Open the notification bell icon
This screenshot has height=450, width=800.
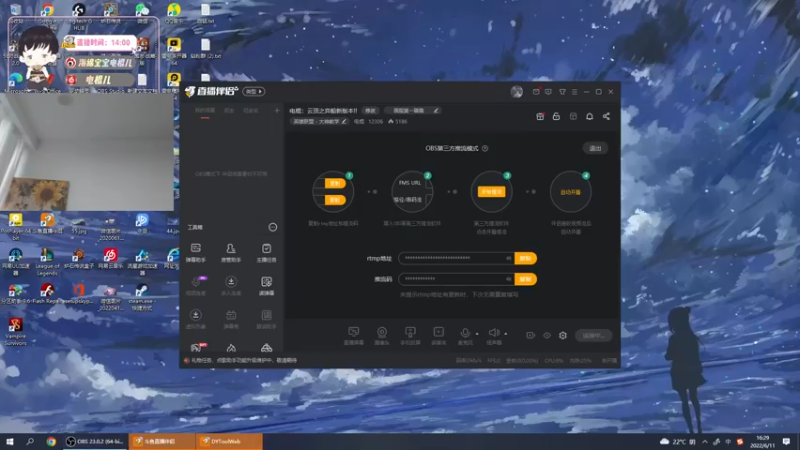[589, 116]
